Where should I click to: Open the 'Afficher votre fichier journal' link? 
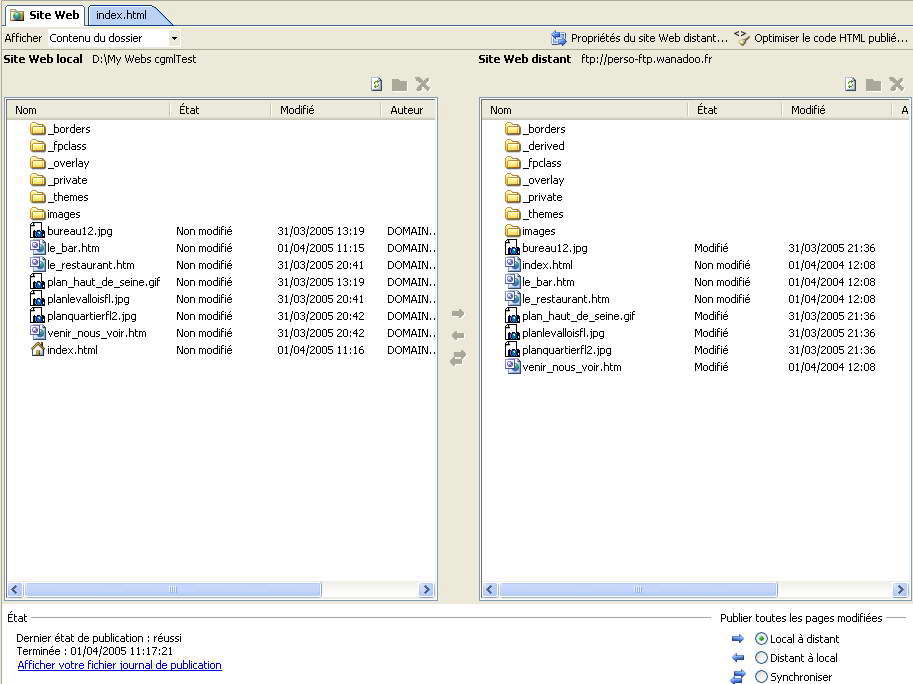point(119,665)
